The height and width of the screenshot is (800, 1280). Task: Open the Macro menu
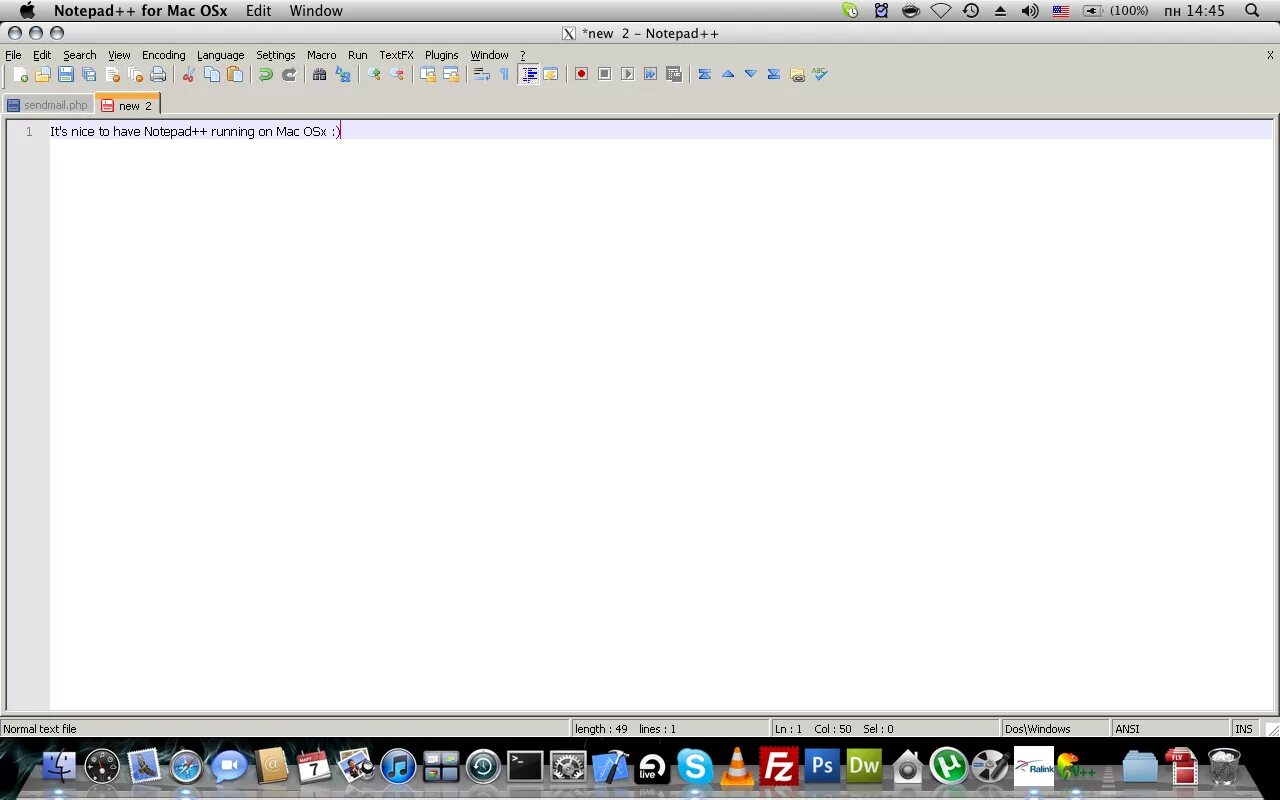[321, 55]
